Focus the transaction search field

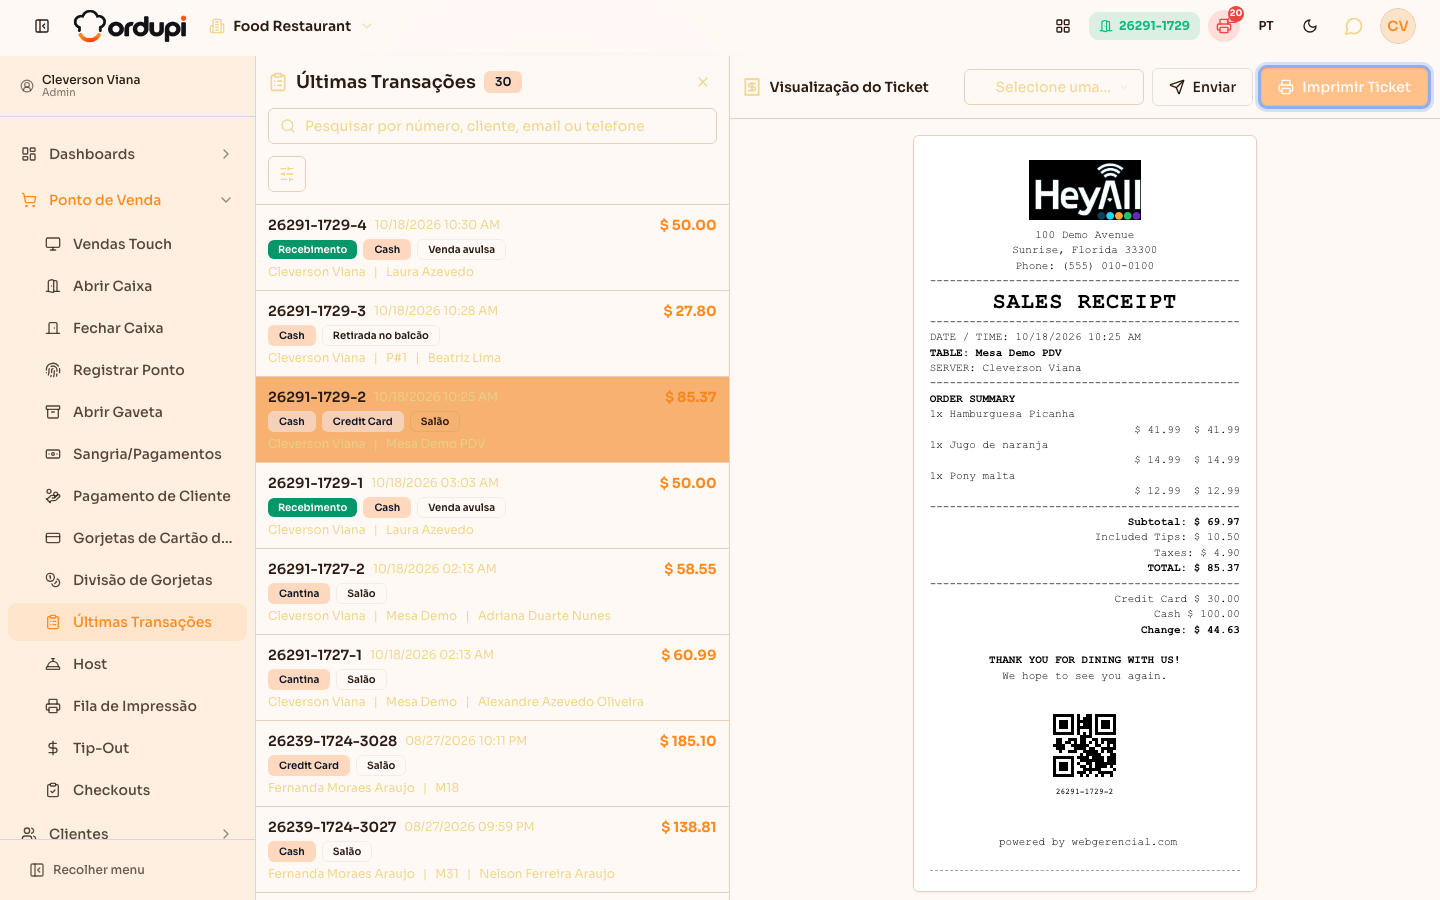click(492, 126)
